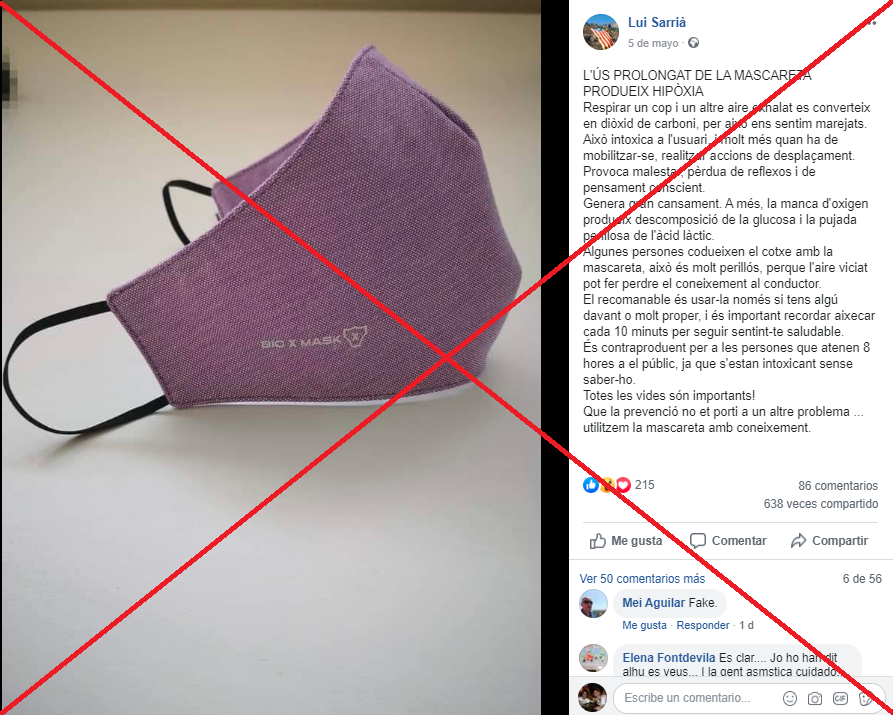Click the heart reaction icon
Viewport: 893px width, 715px height.
pyautogui.click(x=624, y=485)
